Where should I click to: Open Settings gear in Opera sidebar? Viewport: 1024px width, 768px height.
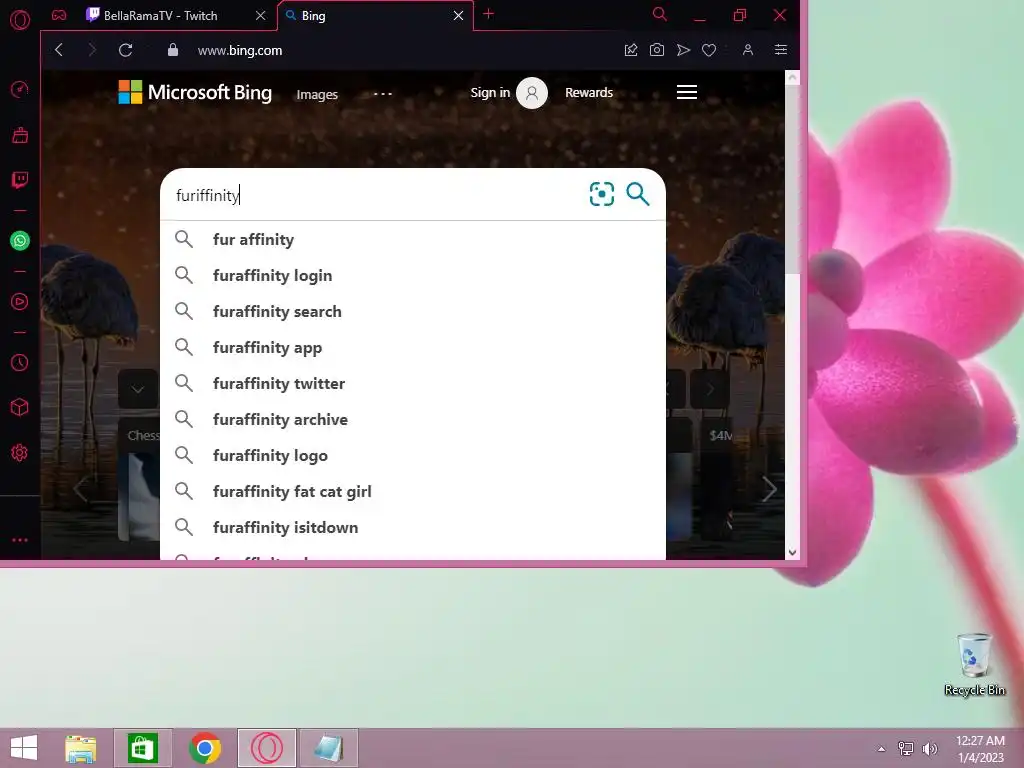click(x=20, y=453)
